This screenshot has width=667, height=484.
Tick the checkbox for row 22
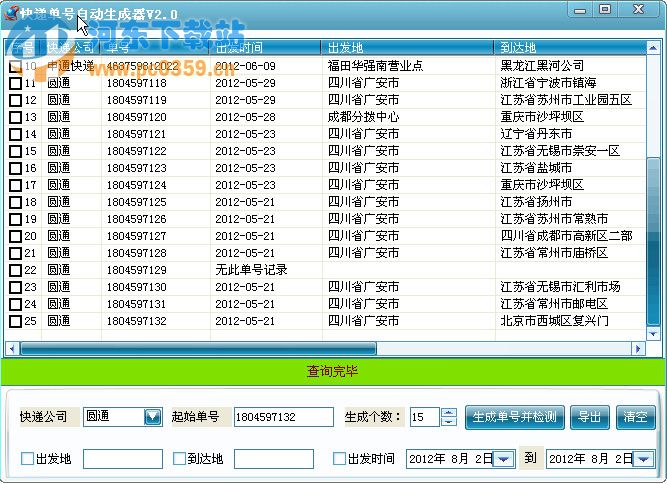pos(15,270)
